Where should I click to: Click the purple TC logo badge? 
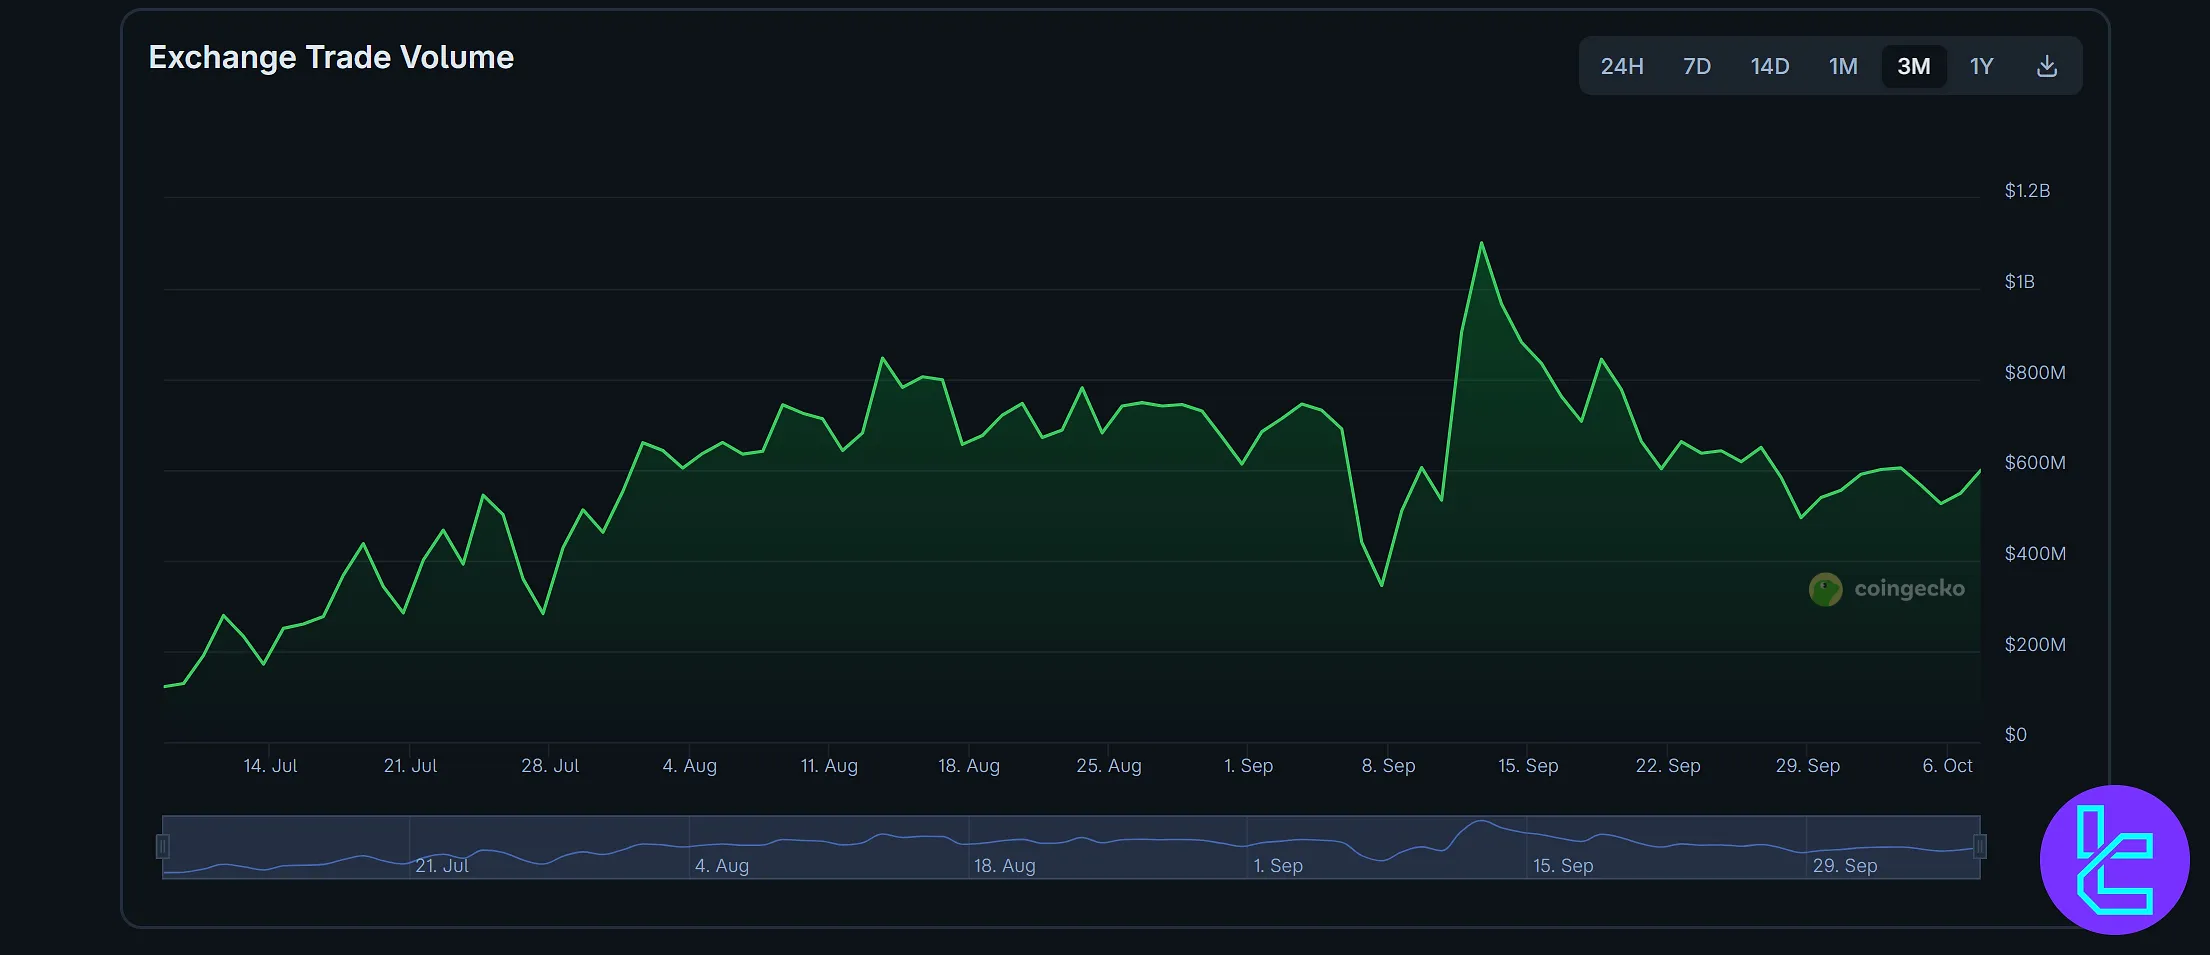coord(2114,860)
